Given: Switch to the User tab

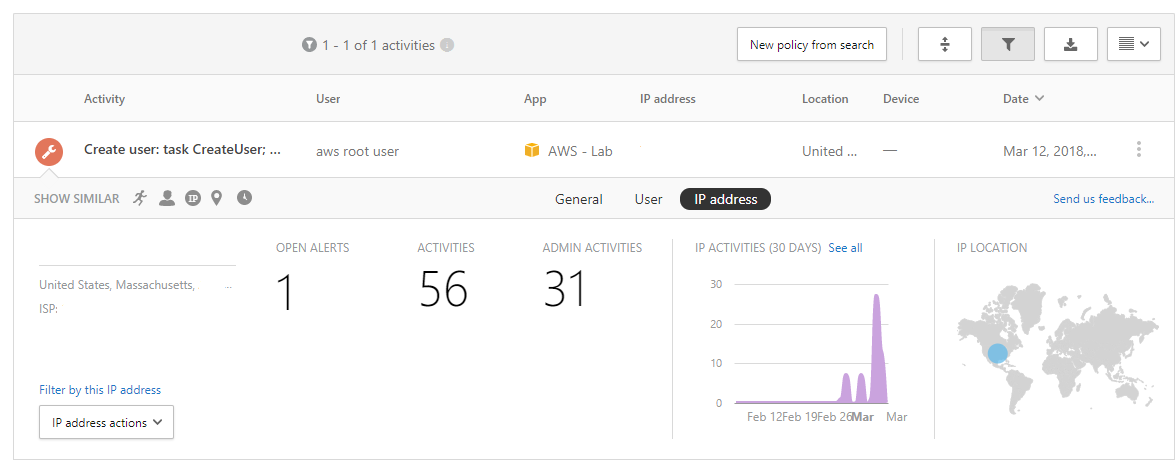Looking at the screenshot, I should (x=649, y=200).
